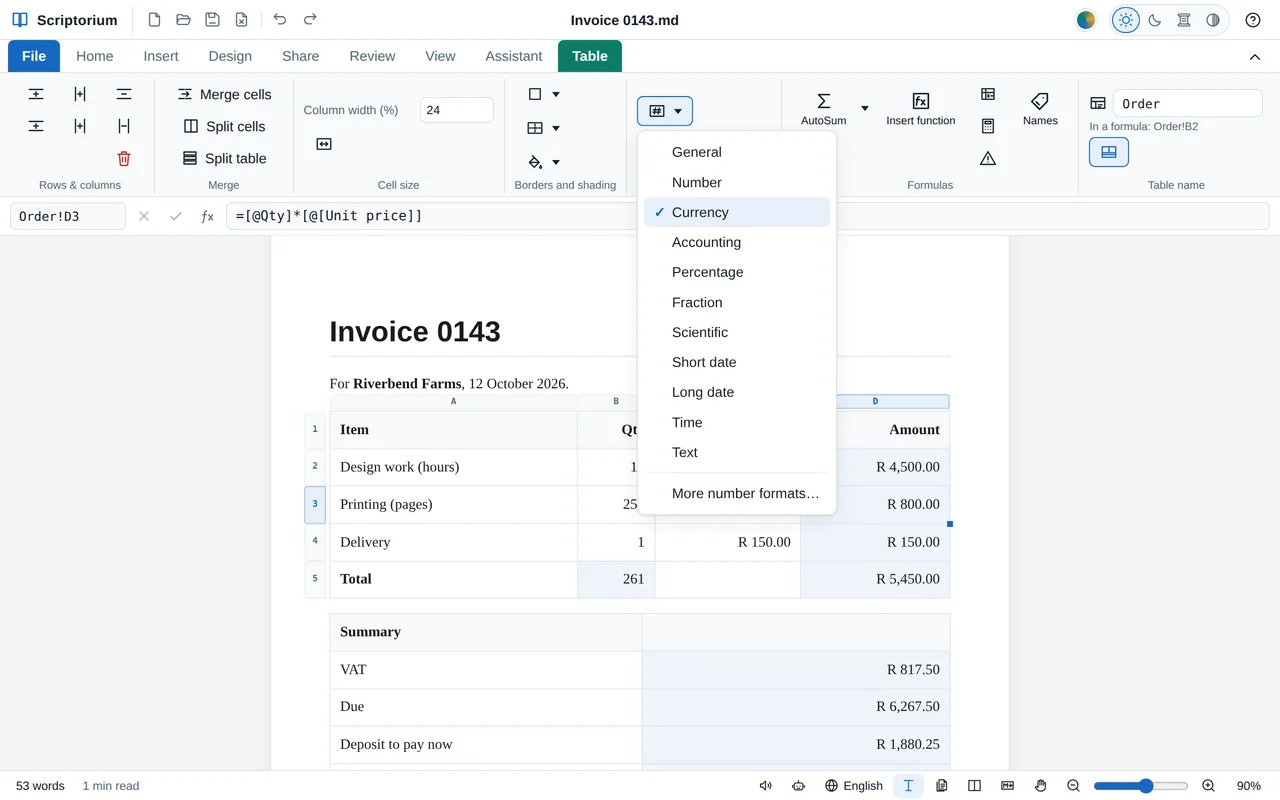
Task: Open the border outline square dropdown
Action: pyautogui.click(x=544, y=94)
